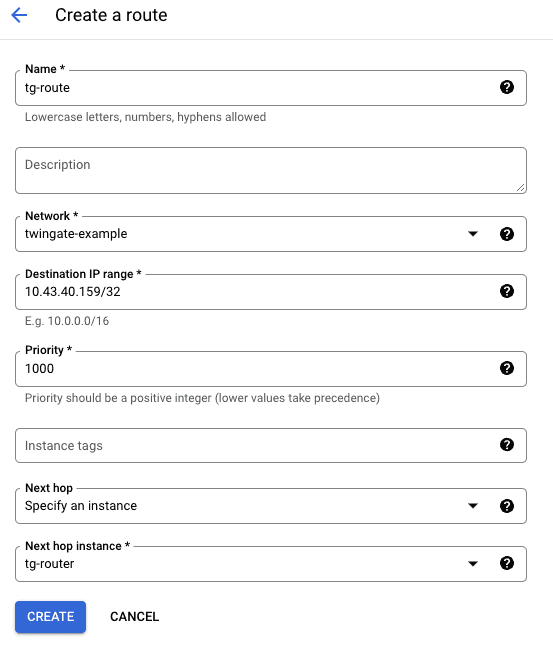Open help icon for Next hop

507,506
